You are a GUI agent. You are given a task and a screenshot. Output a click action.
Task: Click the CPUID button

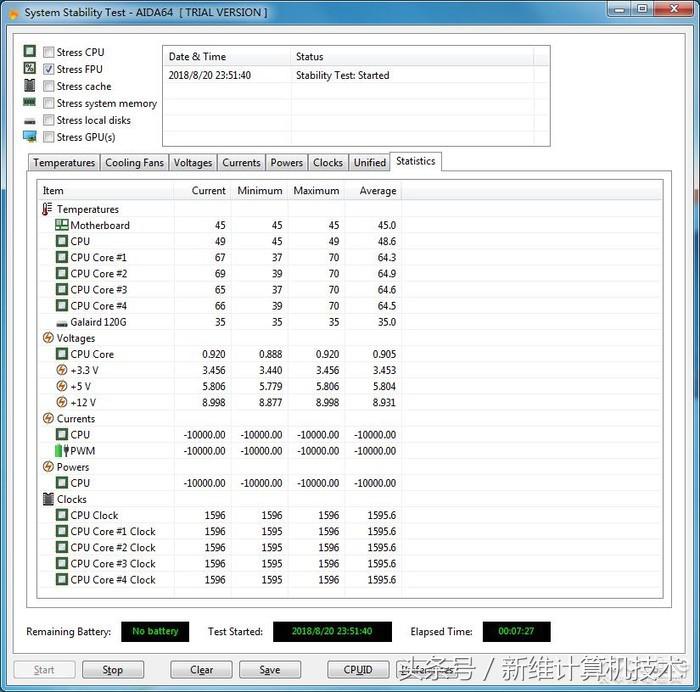coord(358,670)
